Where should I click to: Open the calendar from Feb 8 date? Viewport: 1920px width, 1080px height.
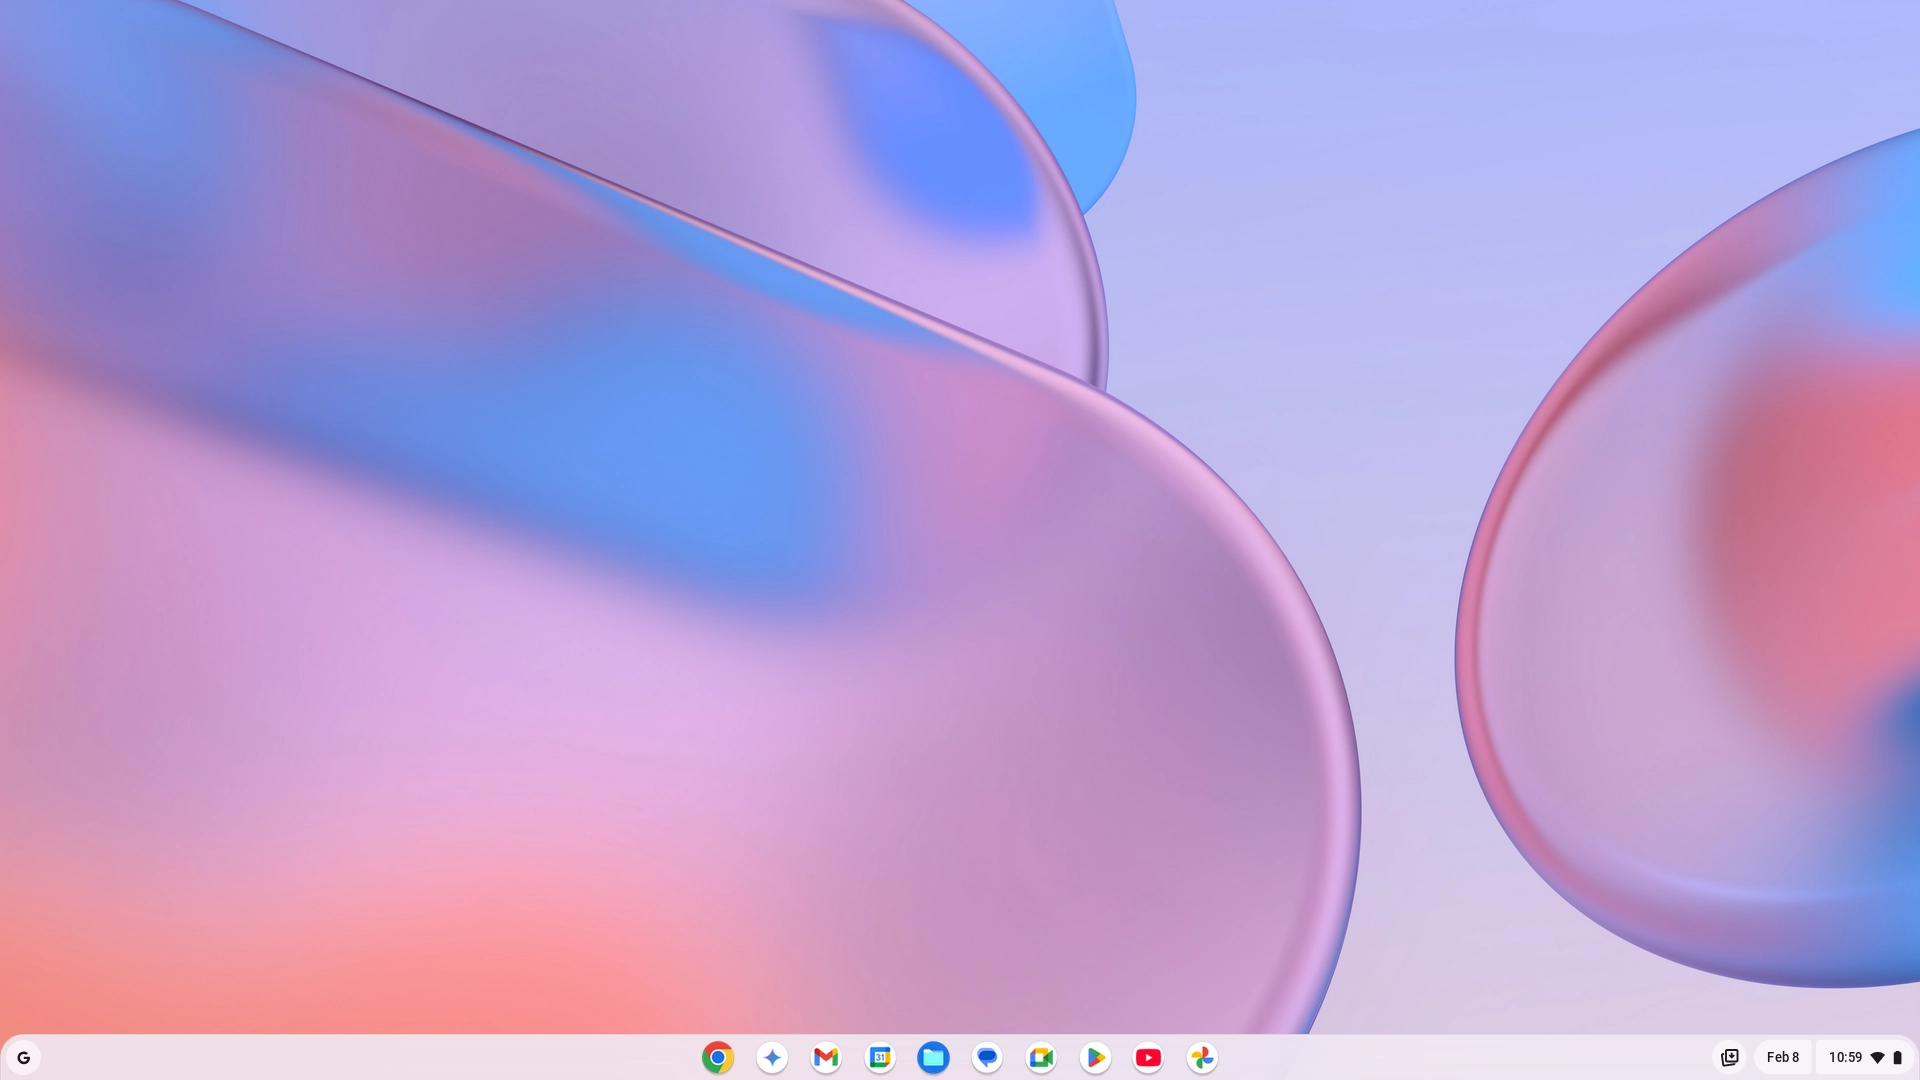click(x=1782, y=1057)
